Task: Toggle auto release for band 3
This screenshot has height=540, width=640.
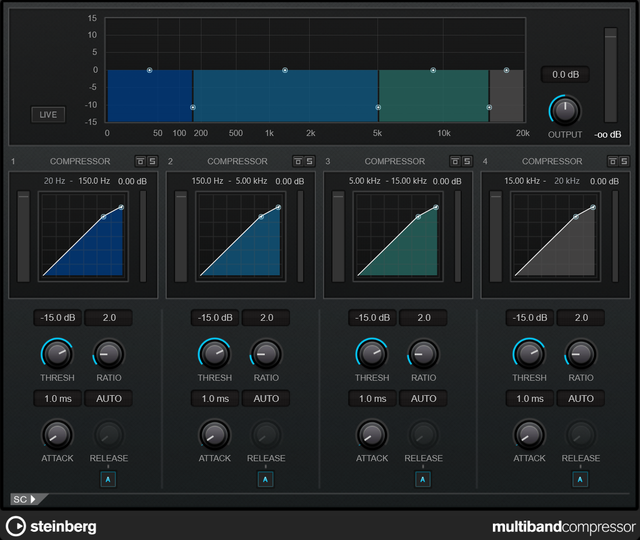Action: click(423, 479)
